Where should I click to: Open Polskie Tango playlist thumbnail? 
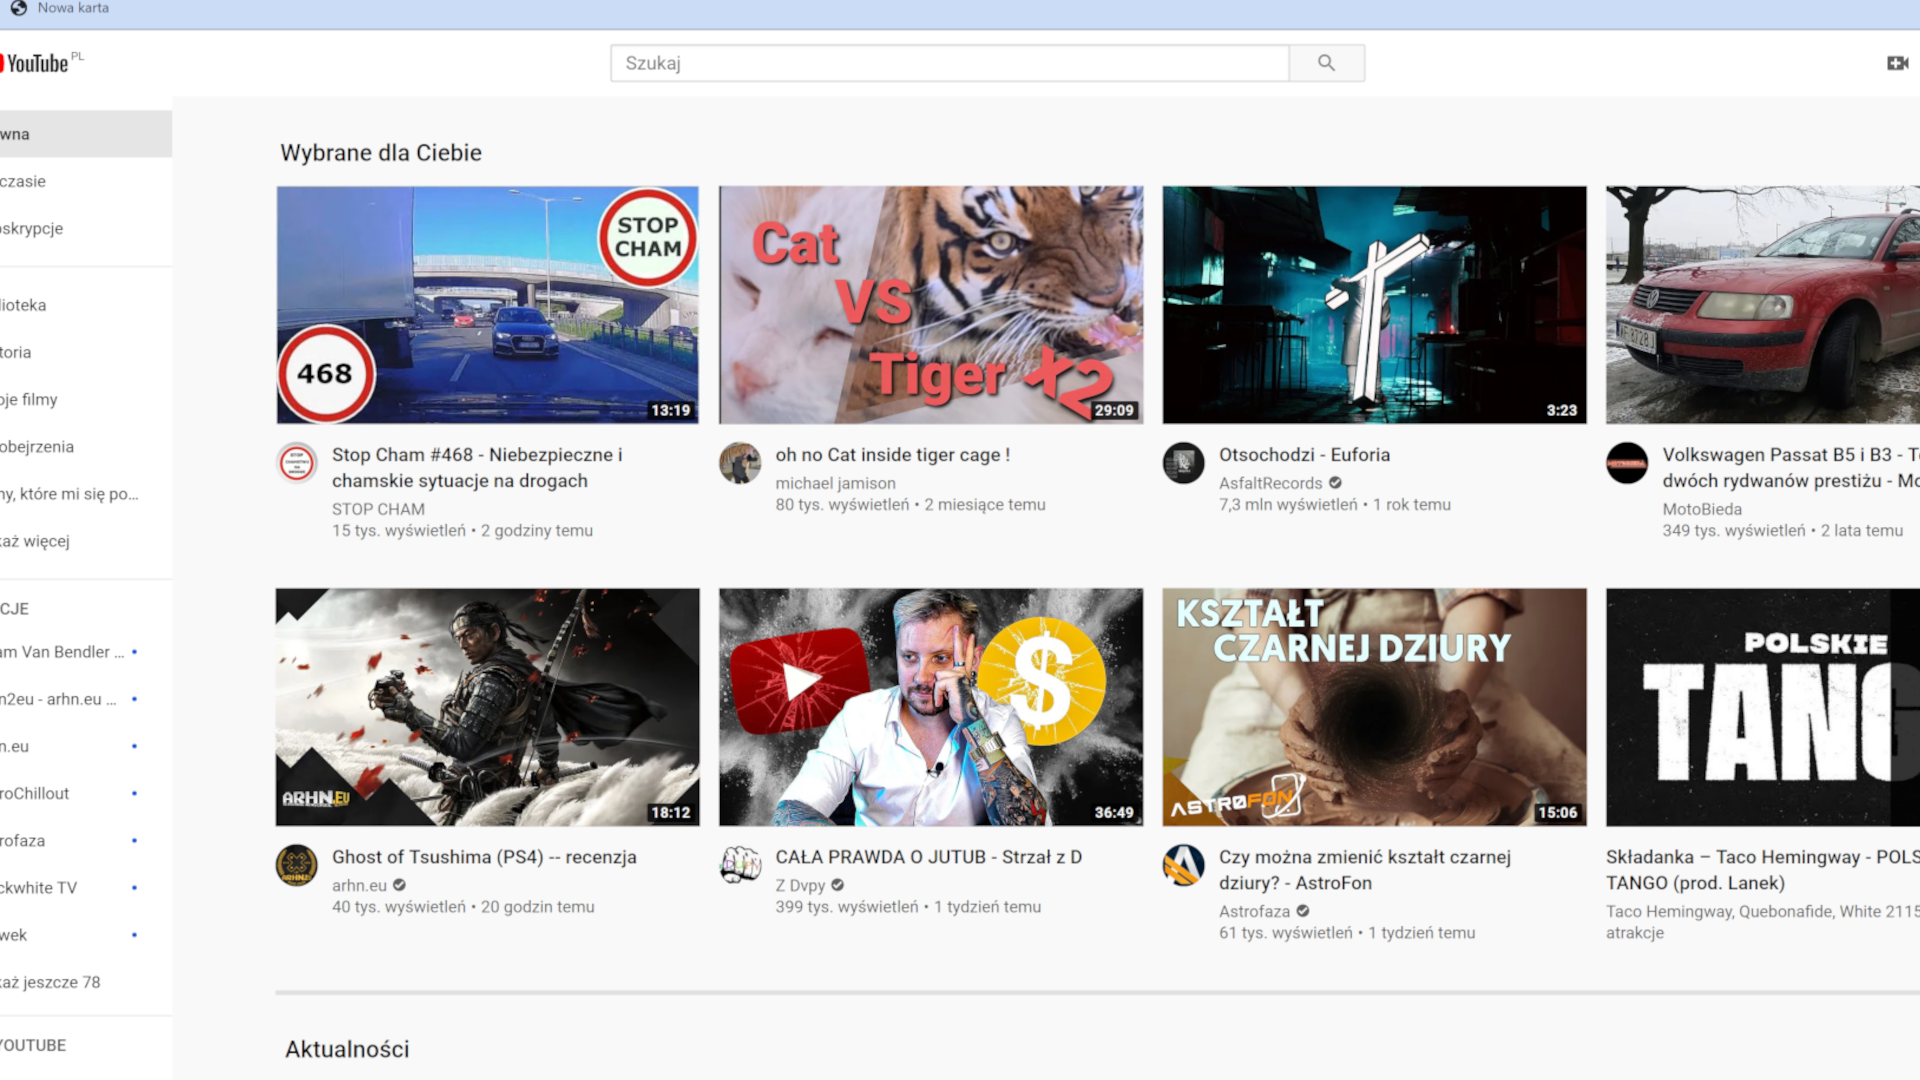1763,707
